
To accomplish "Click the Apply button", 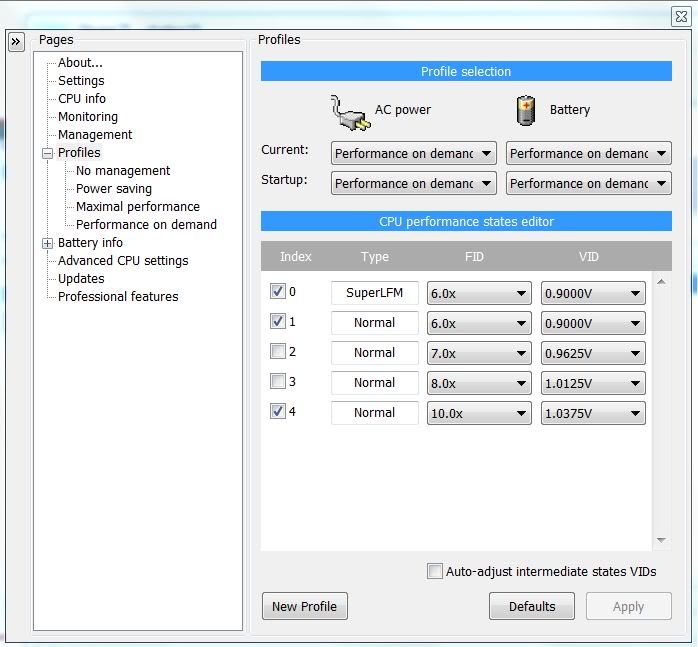I will point(629,606).
